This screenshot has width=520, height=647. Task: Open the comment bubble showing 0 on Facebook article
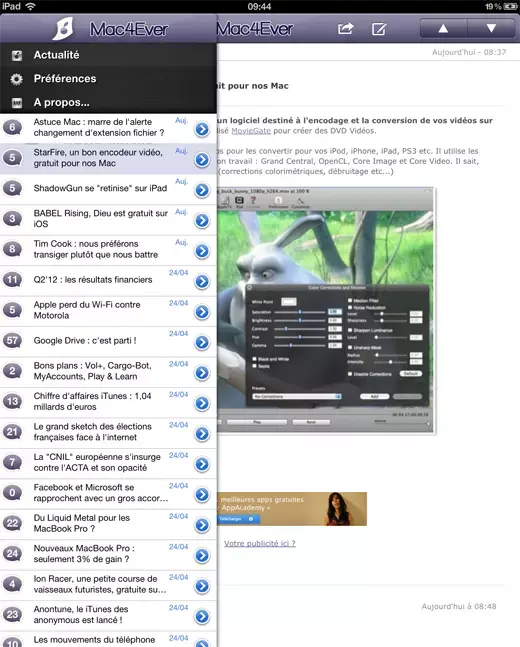pyautogui.click(x=12, y=493)
